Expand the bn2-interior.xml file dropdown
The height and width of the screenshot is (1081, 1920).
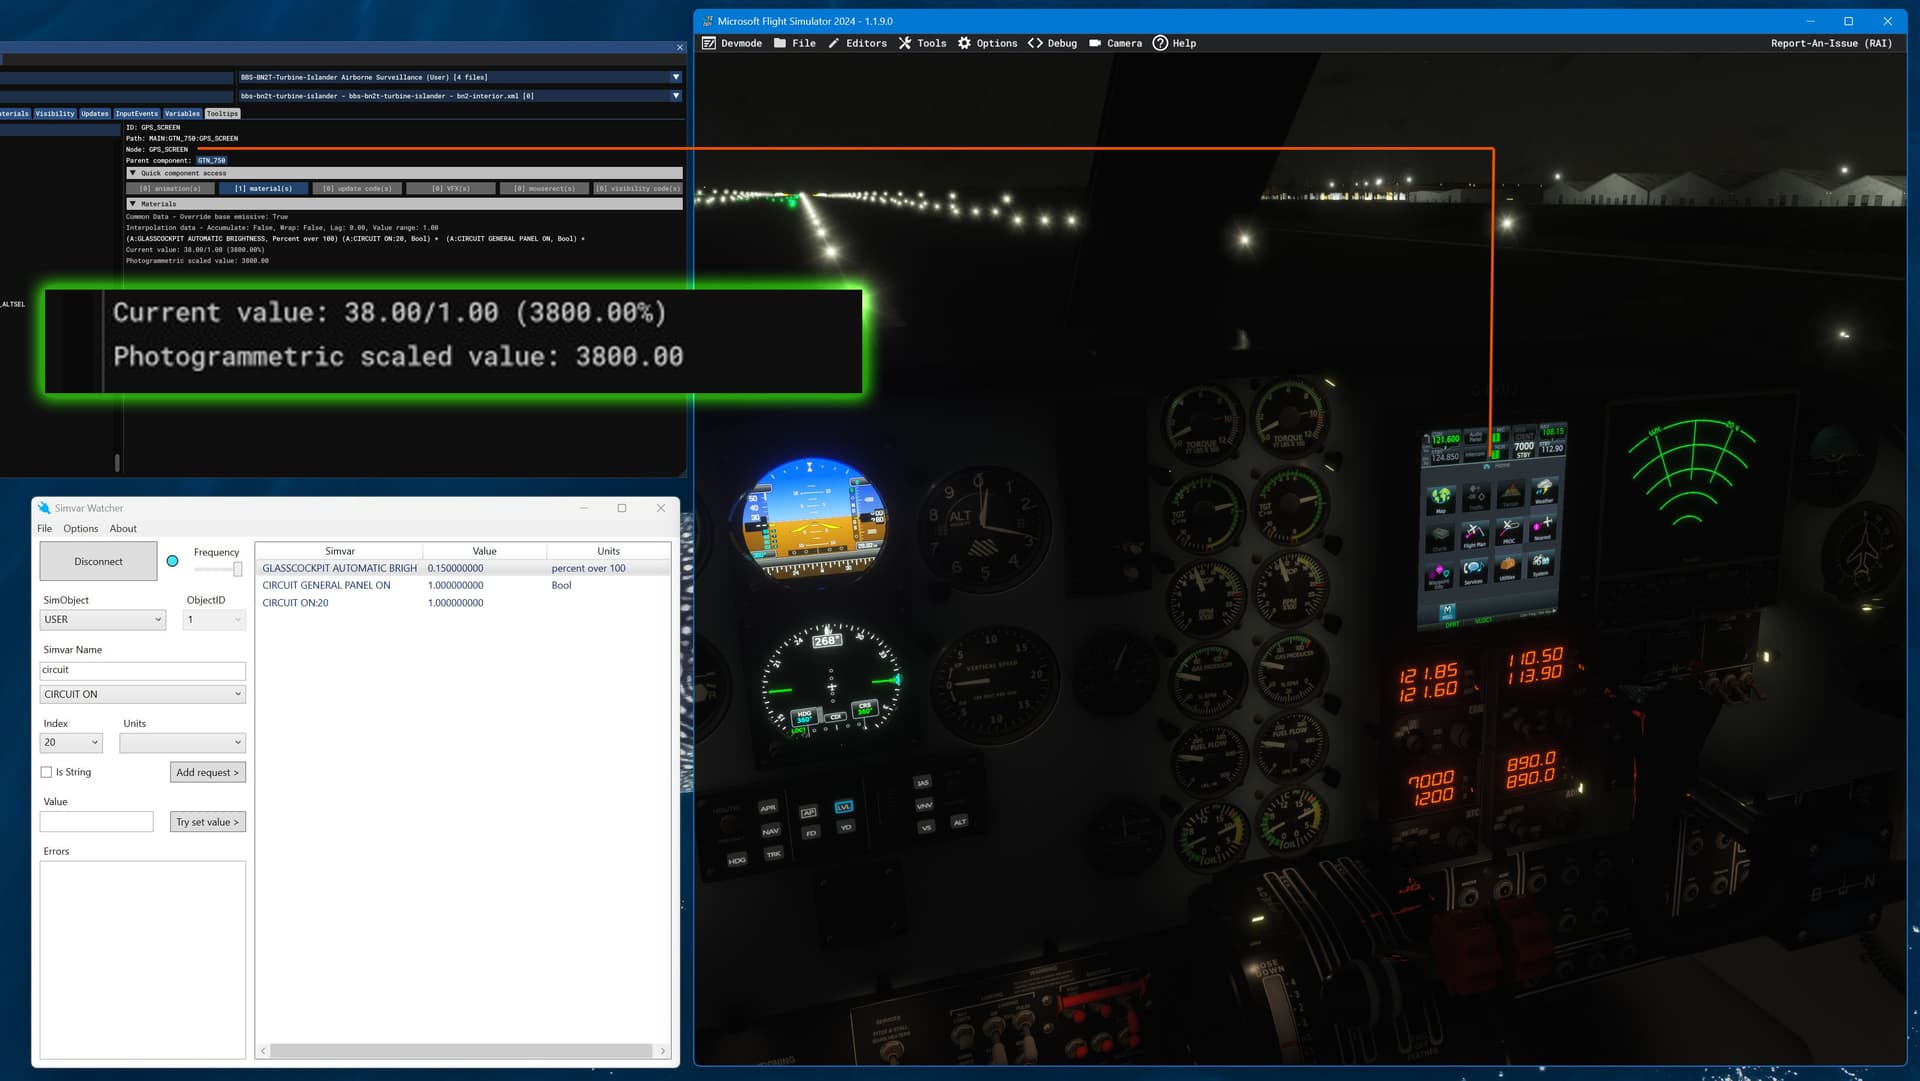tap(676, 96)
